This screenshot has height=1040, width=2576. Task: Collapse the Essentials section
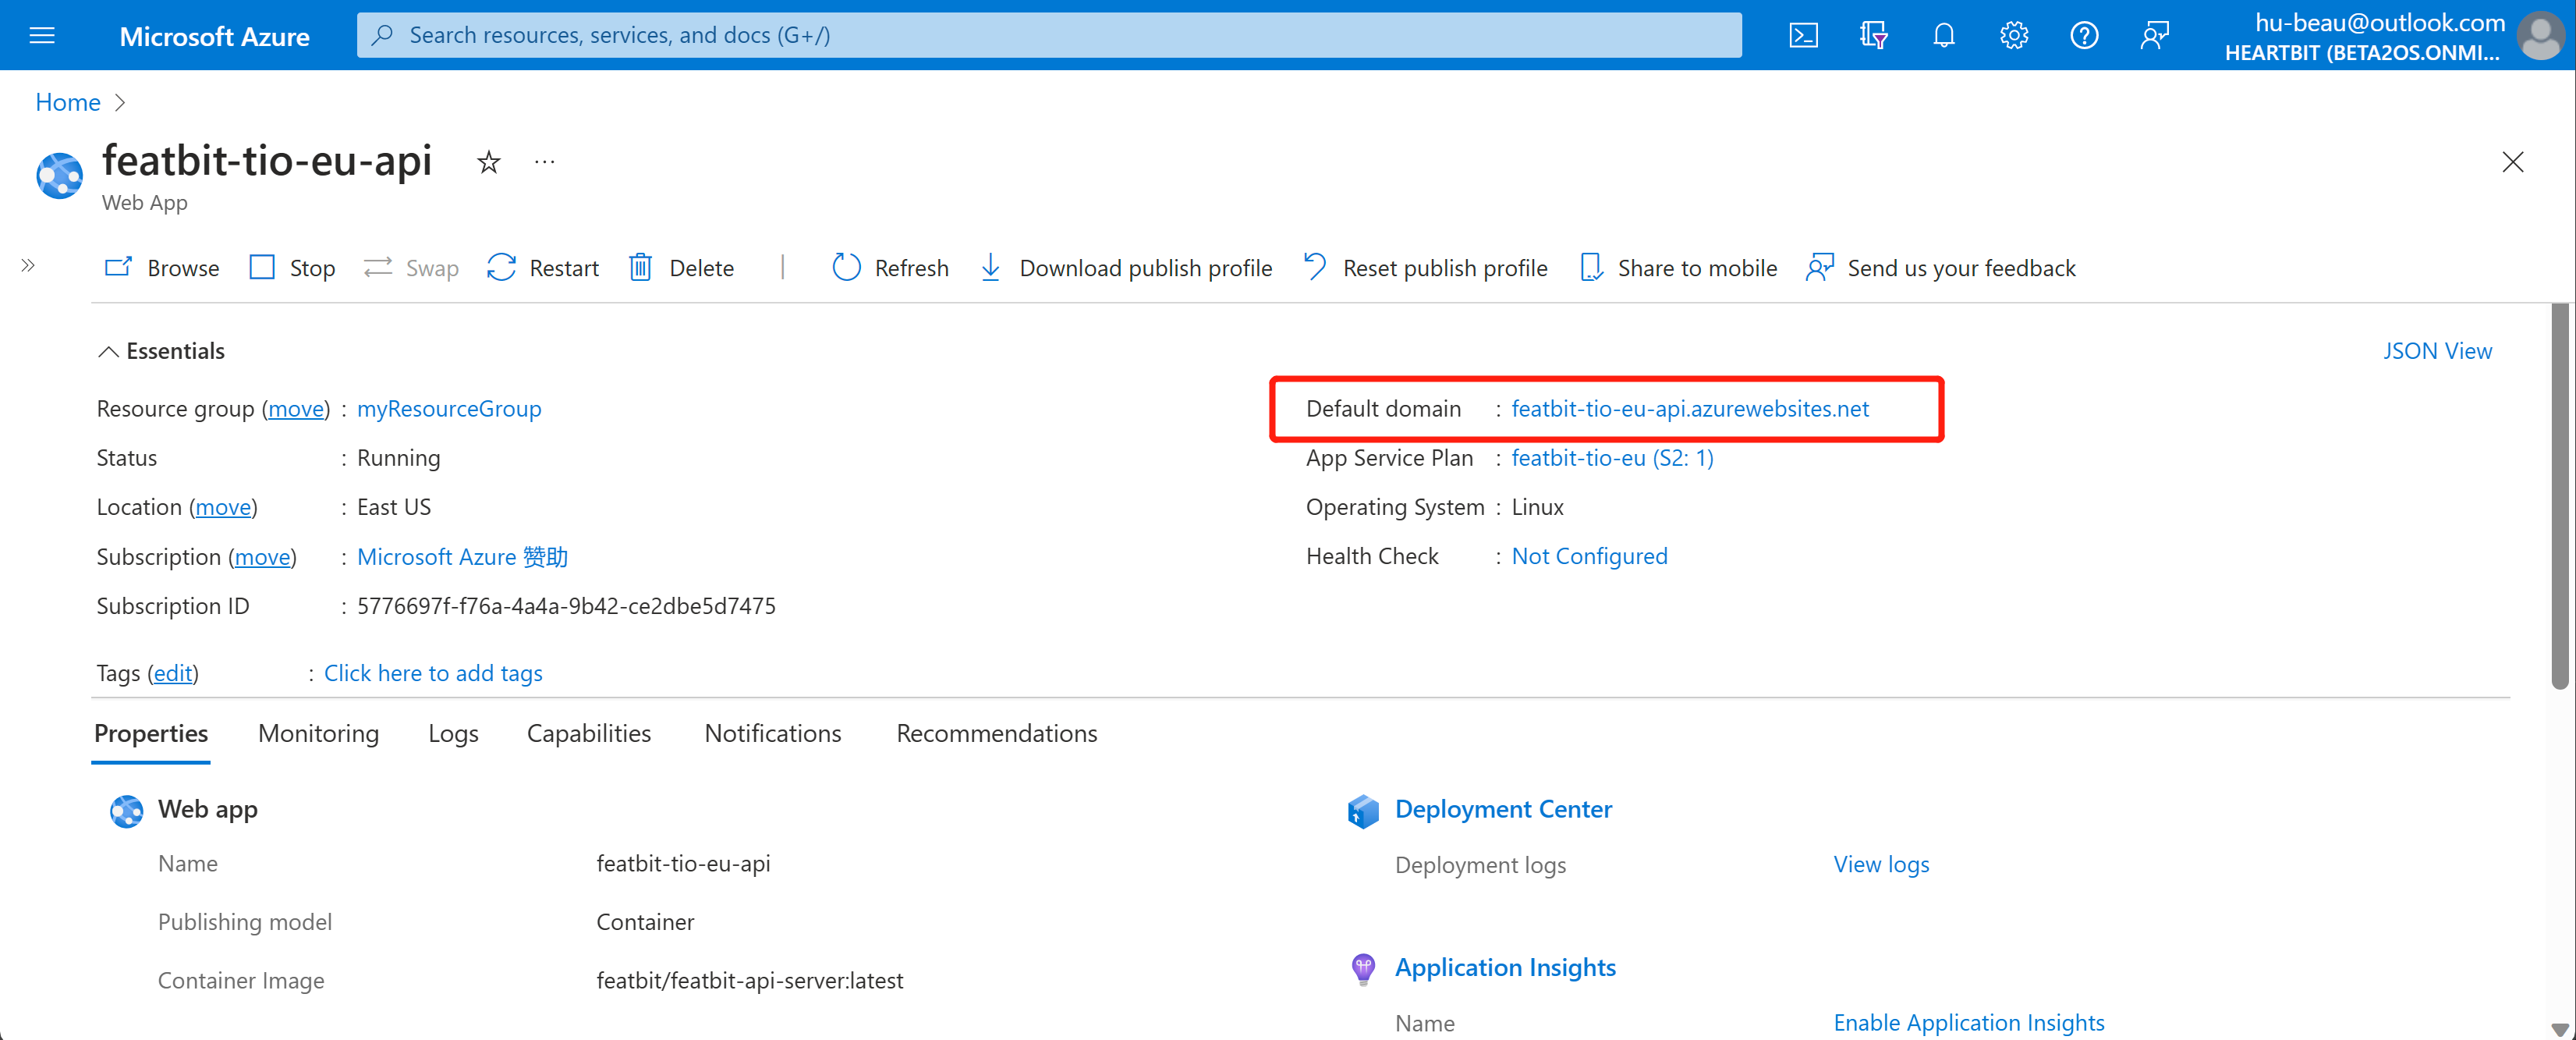click(161, 351)
